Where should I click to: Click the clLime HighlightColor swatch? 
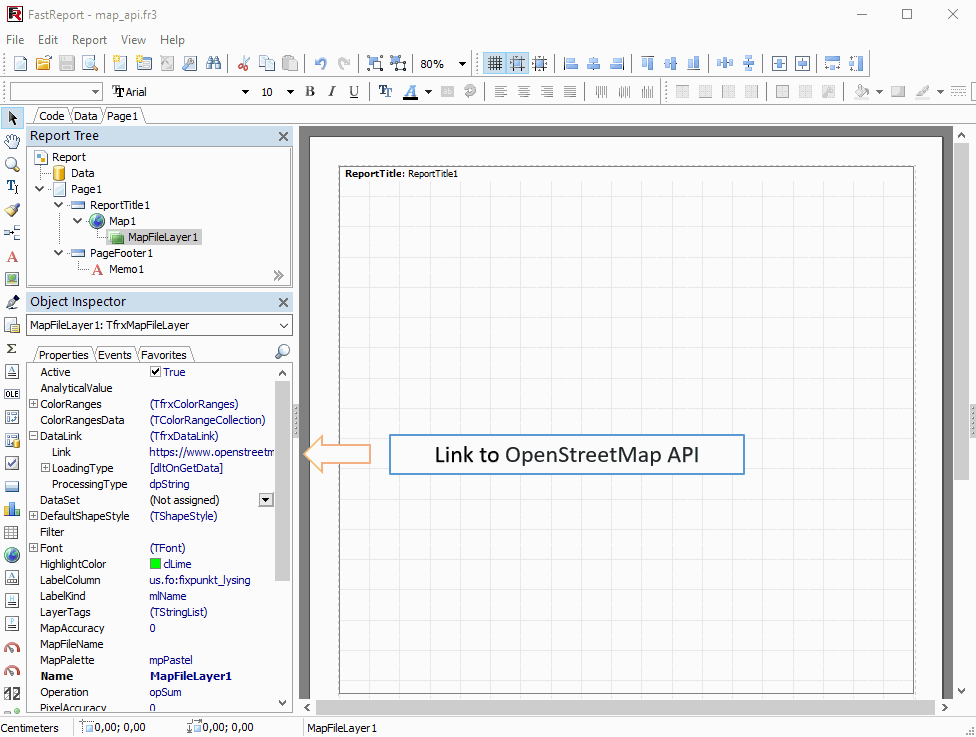(x=156, y=563)
